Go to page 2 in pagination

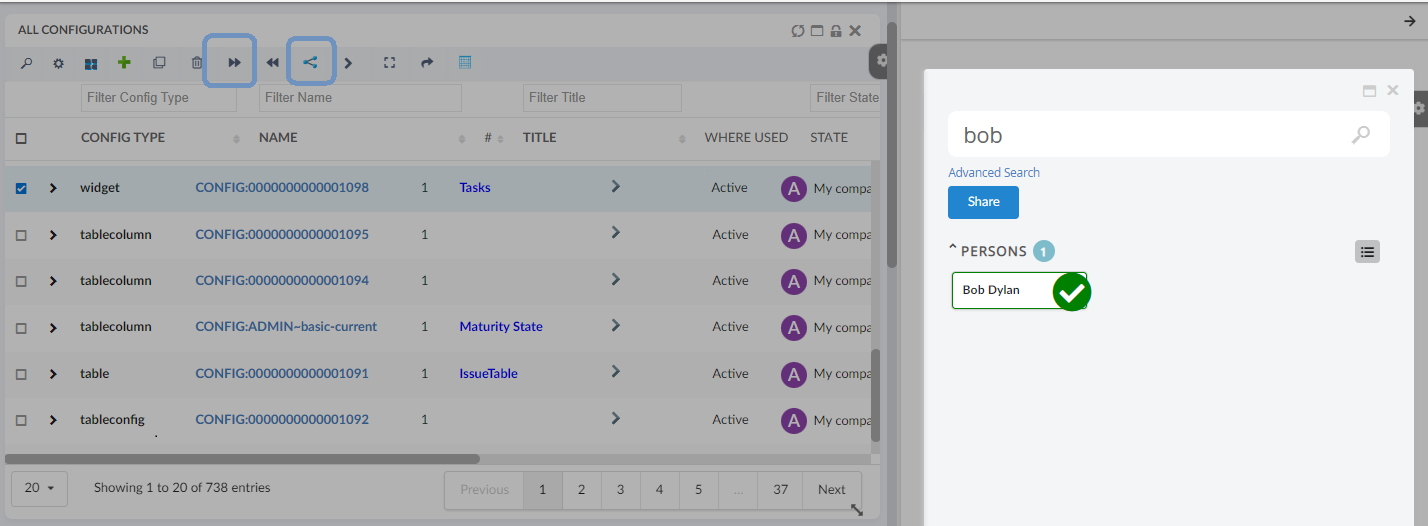pos(581,490)
